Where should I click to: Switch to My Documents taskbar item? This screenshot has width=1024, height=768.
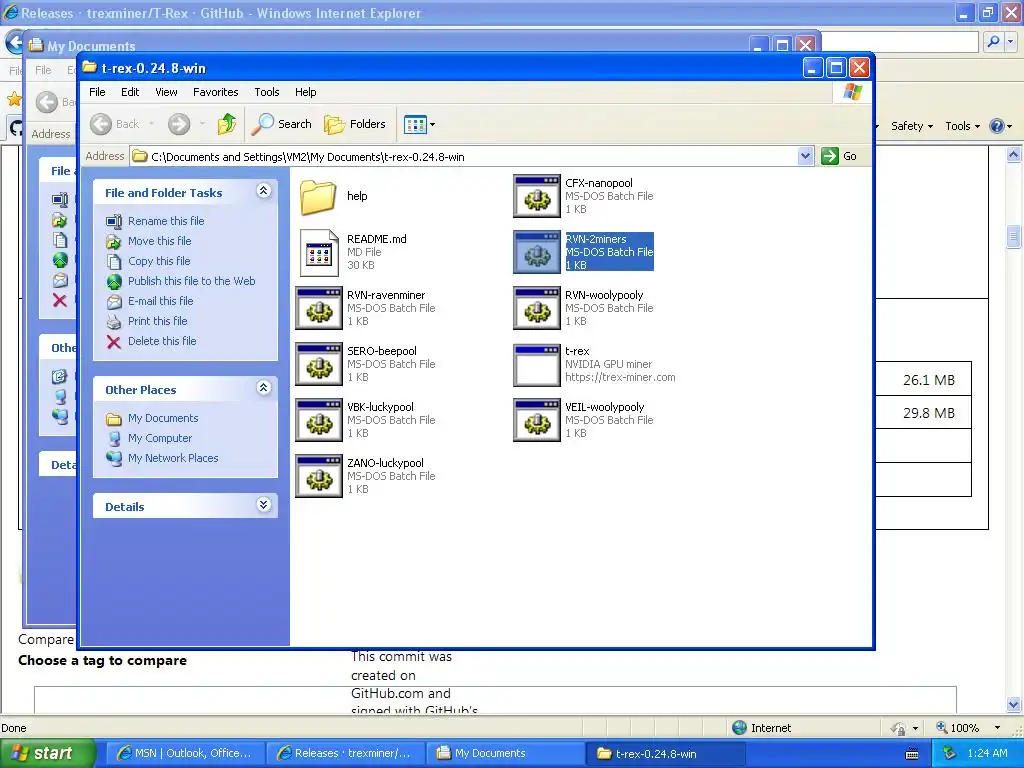[x=504, y=753]
